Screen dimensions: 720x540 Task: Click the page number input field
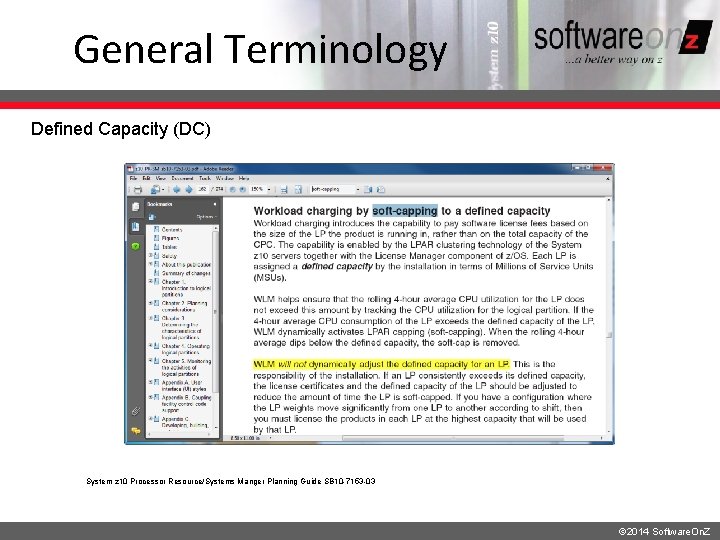coord(202,189)
